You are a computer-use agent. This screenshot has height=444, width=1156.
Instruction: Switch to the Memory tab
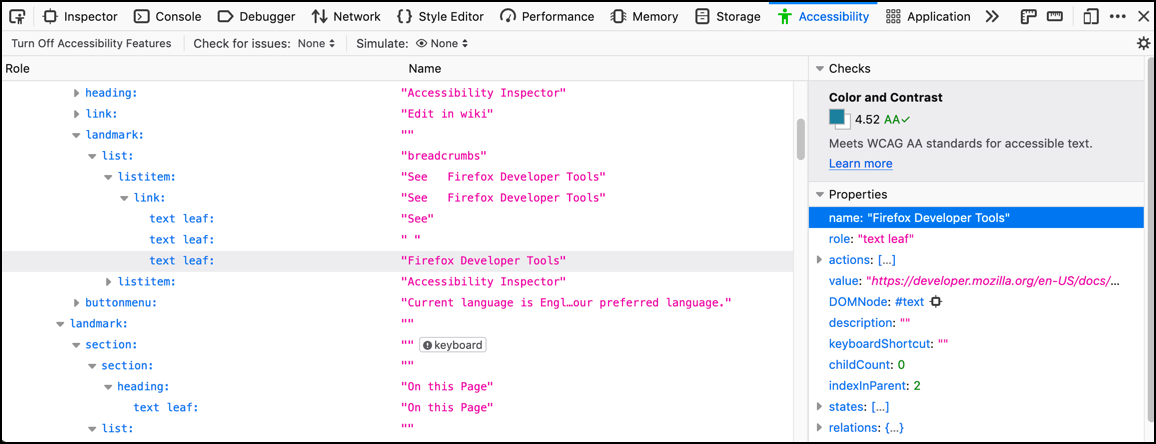point(644,16)
